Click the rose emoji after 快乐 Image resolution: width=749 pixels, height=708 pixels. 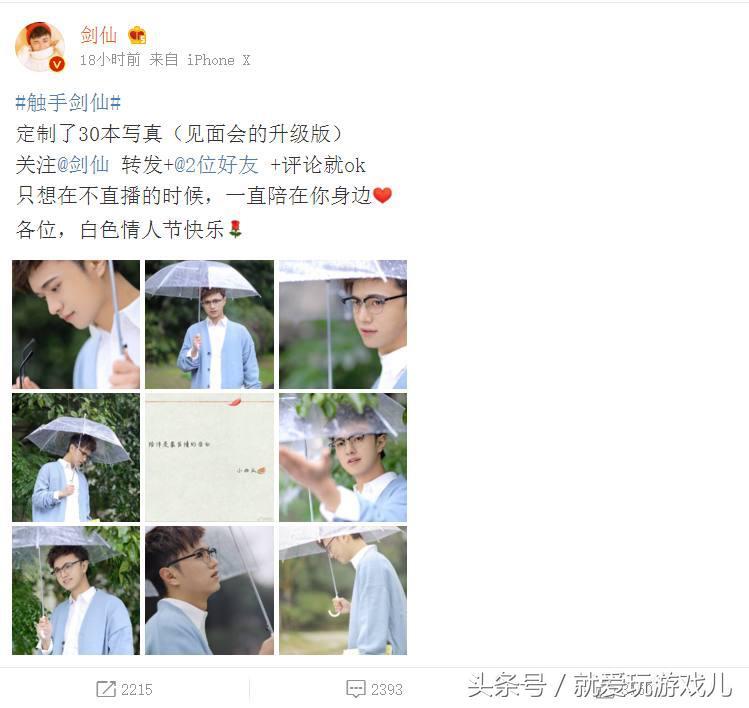[235, 229]
